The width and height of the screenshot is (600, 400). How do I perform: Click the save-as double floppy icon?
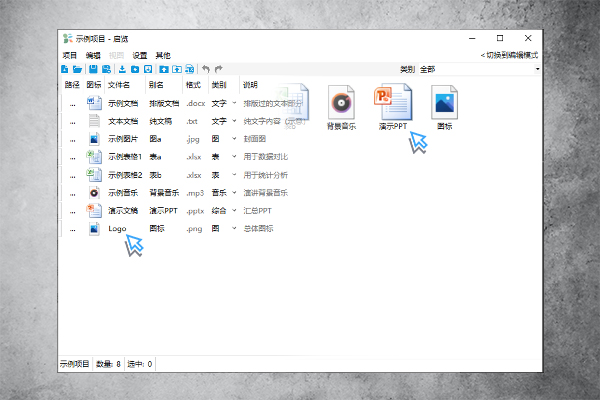coord(106,69)
